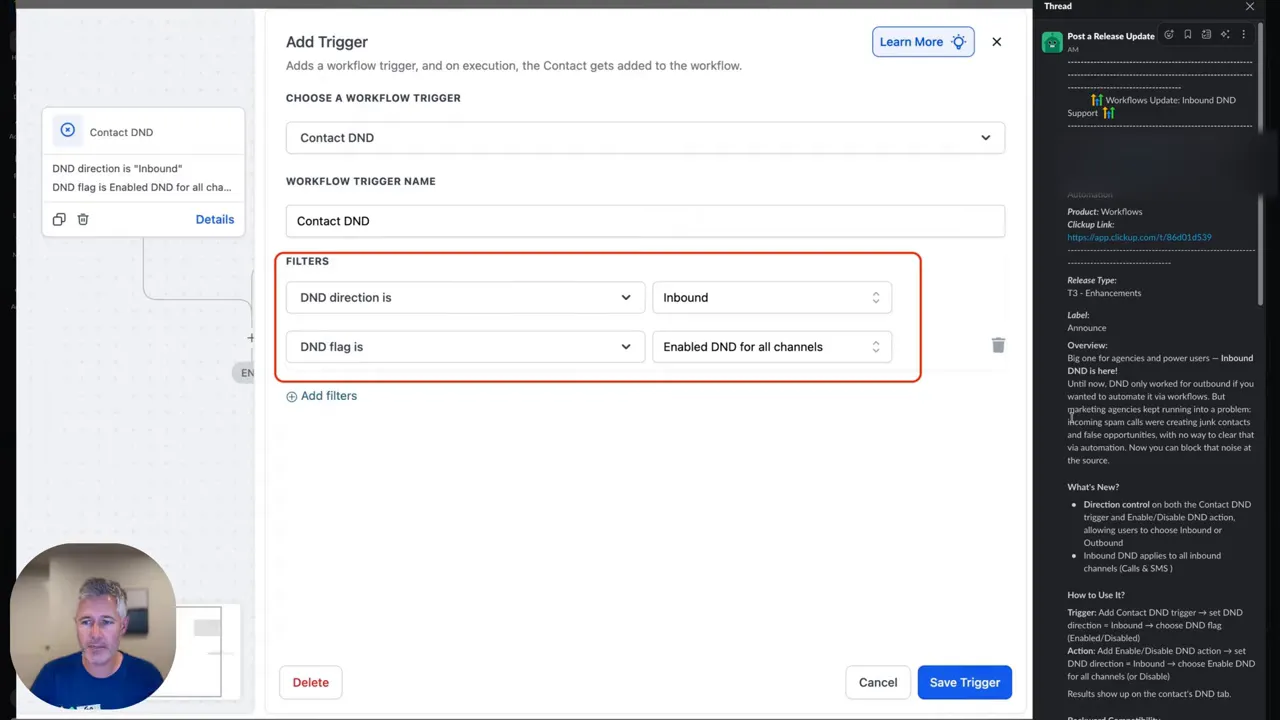Click the Add Trigger heading
The image size is (1280, 720).
point(327,42)
